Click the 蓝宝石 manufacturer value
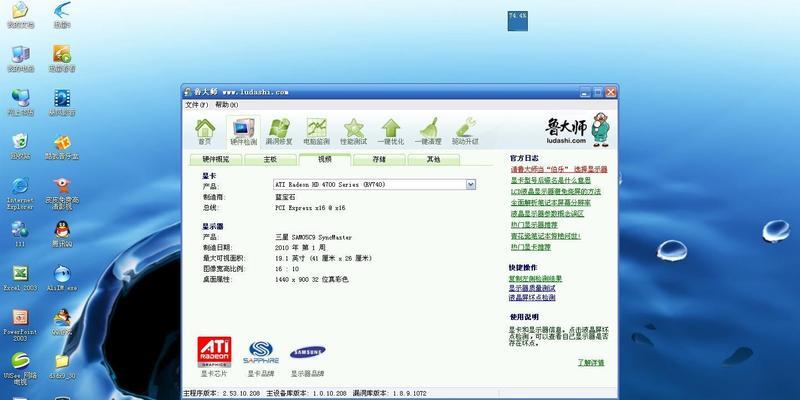This screenshot has height=400, width=800. point(285,197)
